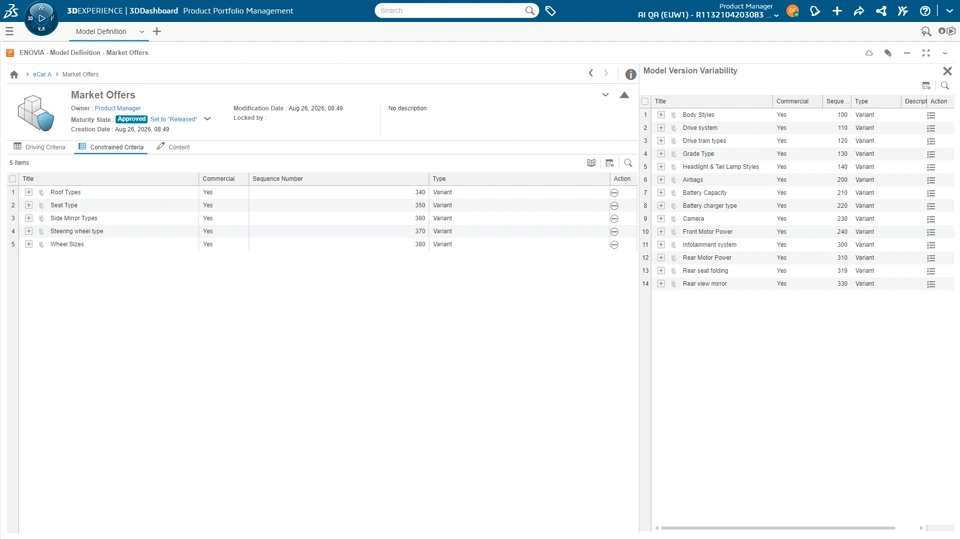Open the Model Definition tab dropdown
The width and height of the screenshot is (960, 539).
point(141,31)
